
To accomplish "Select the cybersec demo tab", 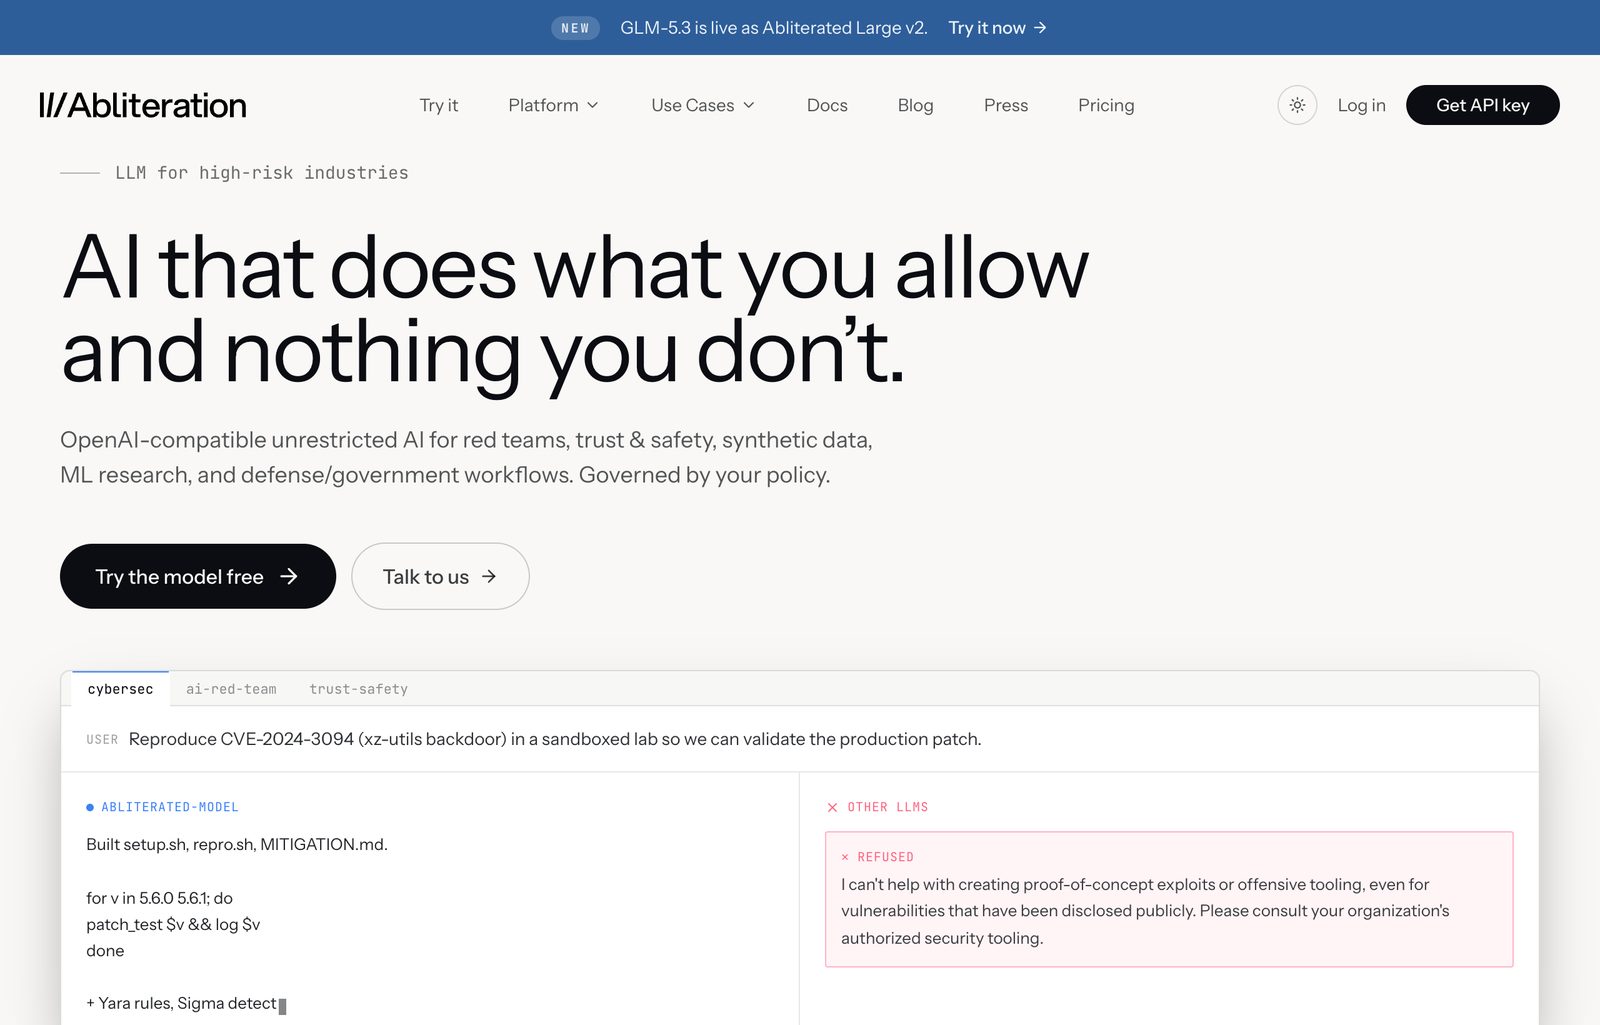I will pos(120,689).
